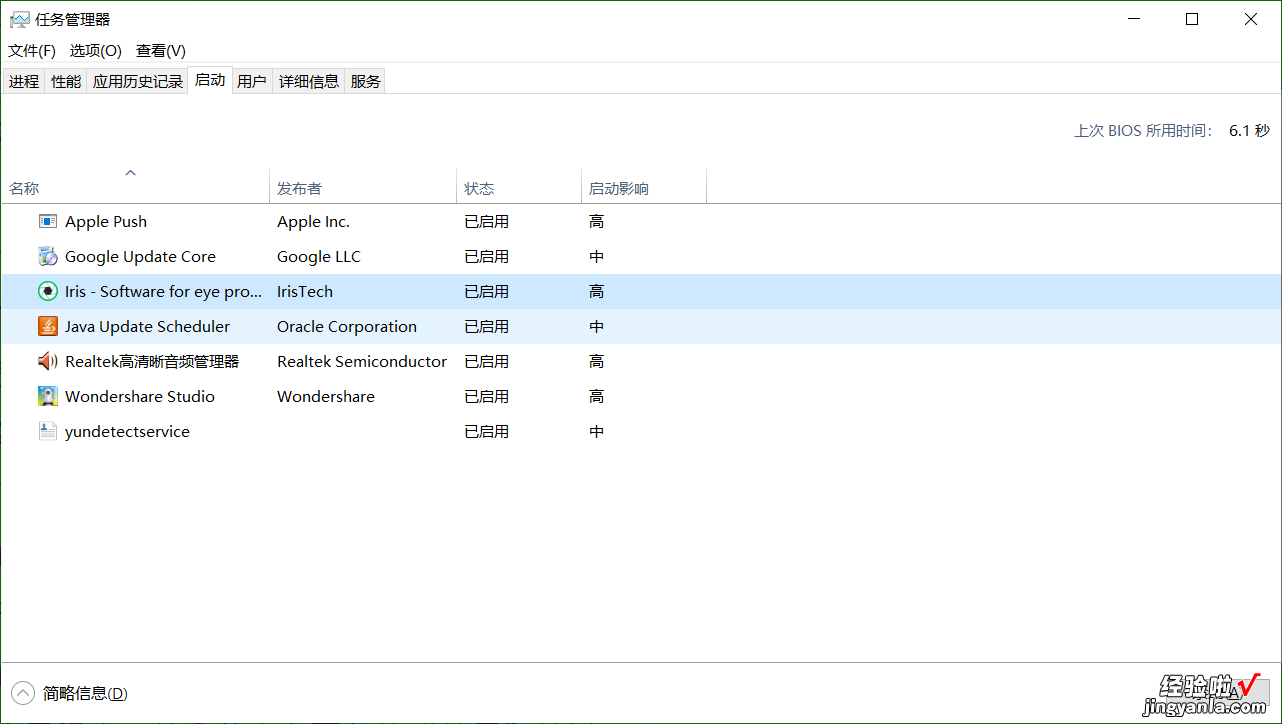Select the Java Update Scheduler entry name

[x=147, y=326]
